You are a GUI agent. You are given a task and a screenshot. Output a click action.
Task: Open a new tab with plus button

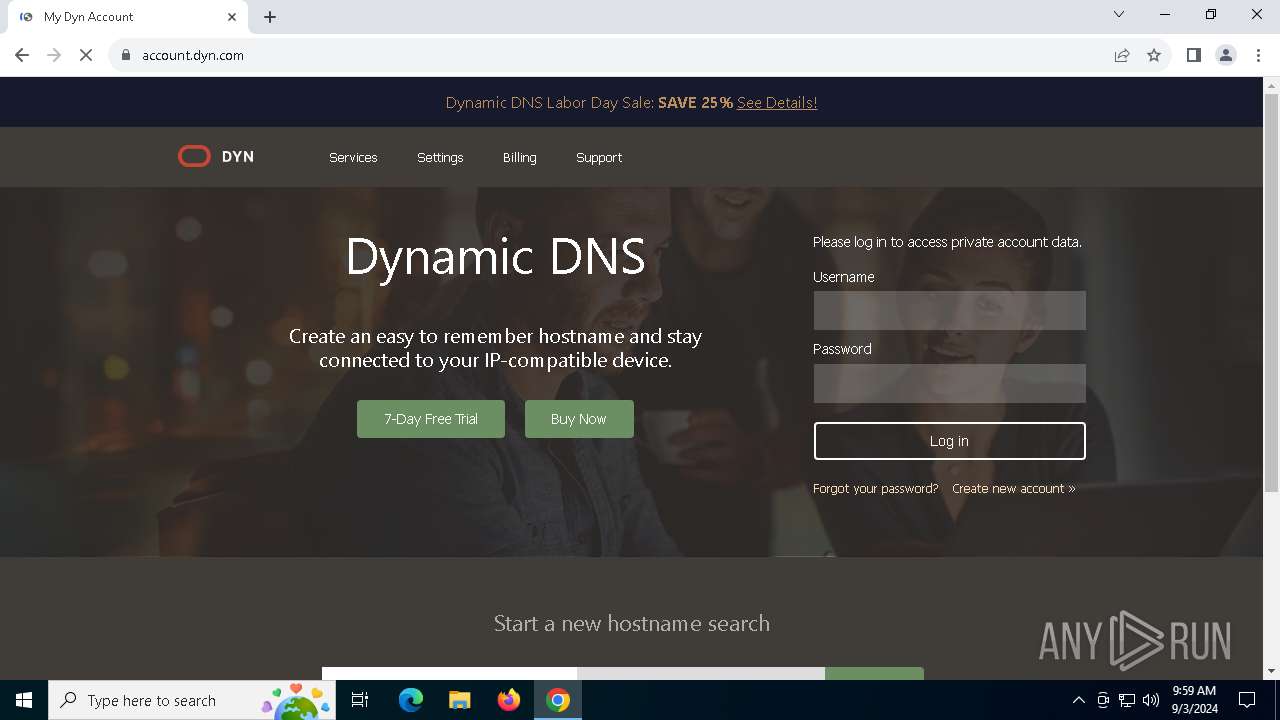[x=270, y=17]
